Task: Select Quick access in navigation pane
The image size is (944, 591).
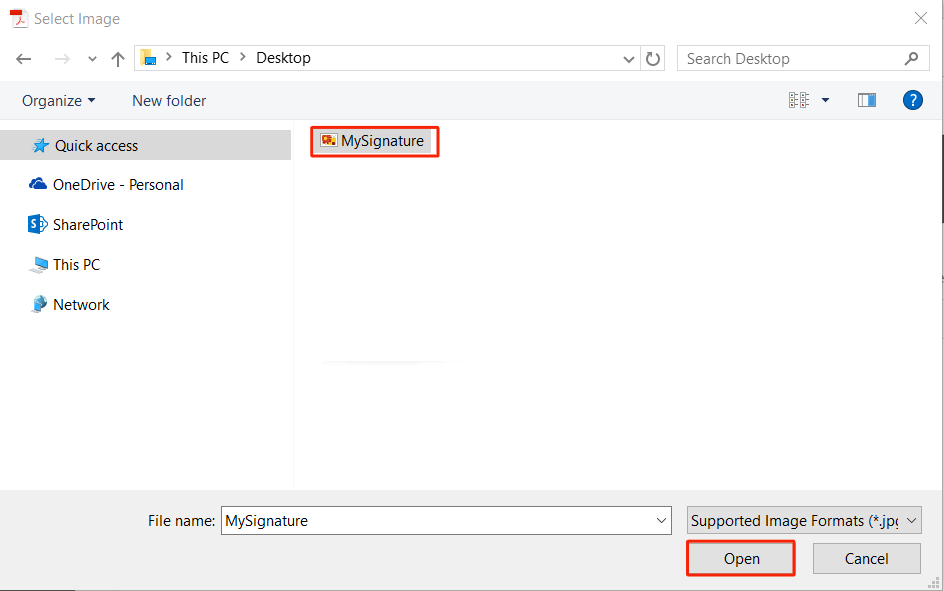Action: [96, 146]
